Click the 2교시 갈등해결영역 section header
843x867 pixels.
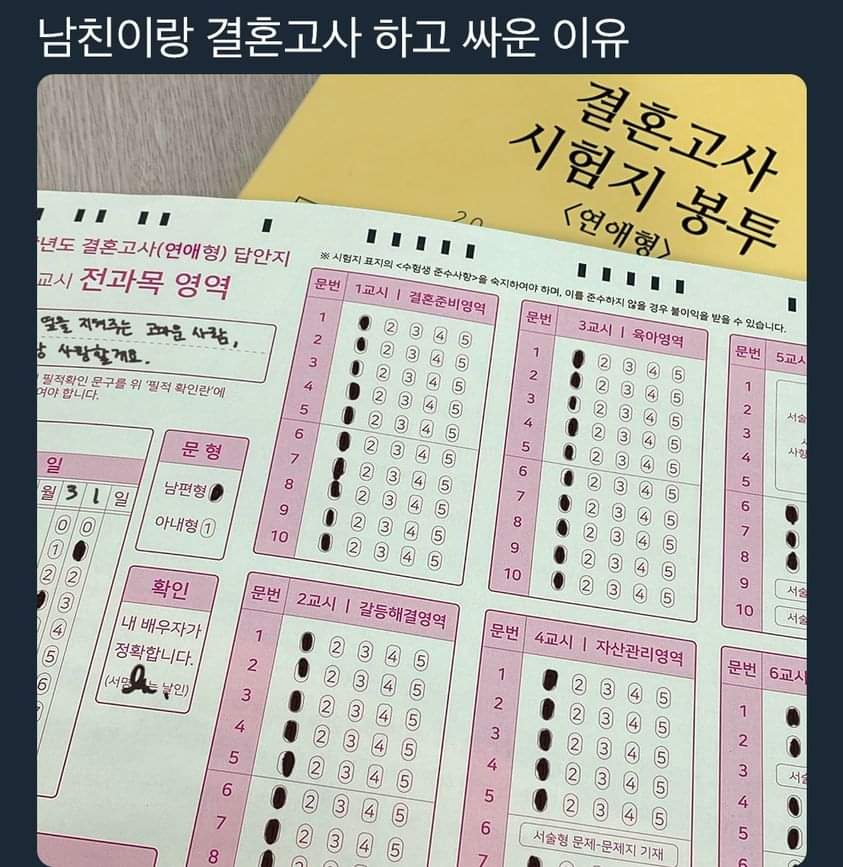pyautogui.click(x=370, y=609)
